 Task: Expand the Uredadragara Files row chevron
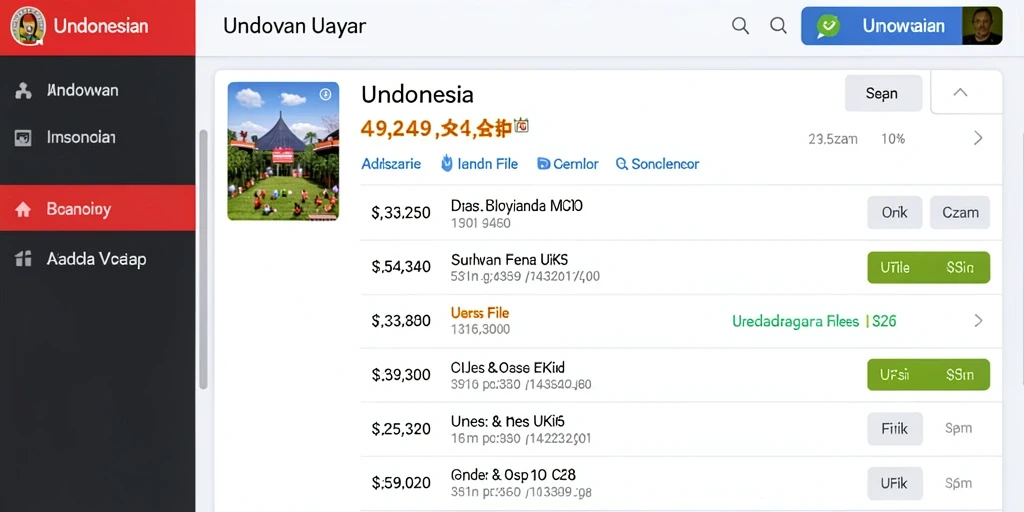pos(978,321)
